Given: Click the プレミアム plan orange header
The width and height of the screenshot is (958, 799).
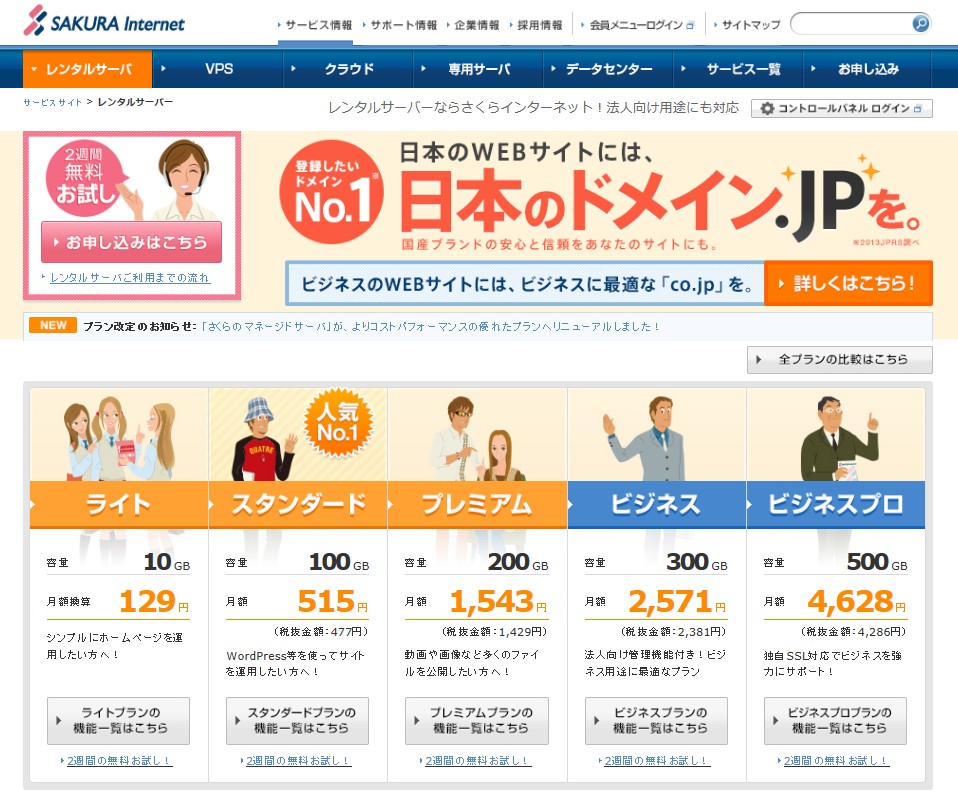Looking at the screenshot, I should pyautogui.click(x=477, y=505).
